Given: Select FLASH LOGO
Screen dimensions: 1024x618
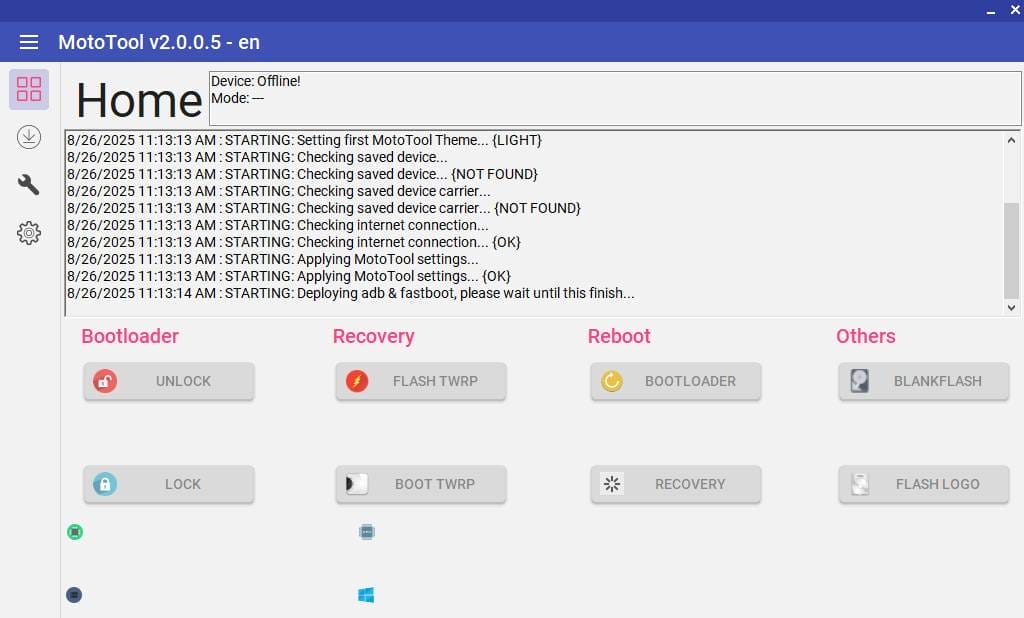Looking at the screenshot, I should coord(924,484).
